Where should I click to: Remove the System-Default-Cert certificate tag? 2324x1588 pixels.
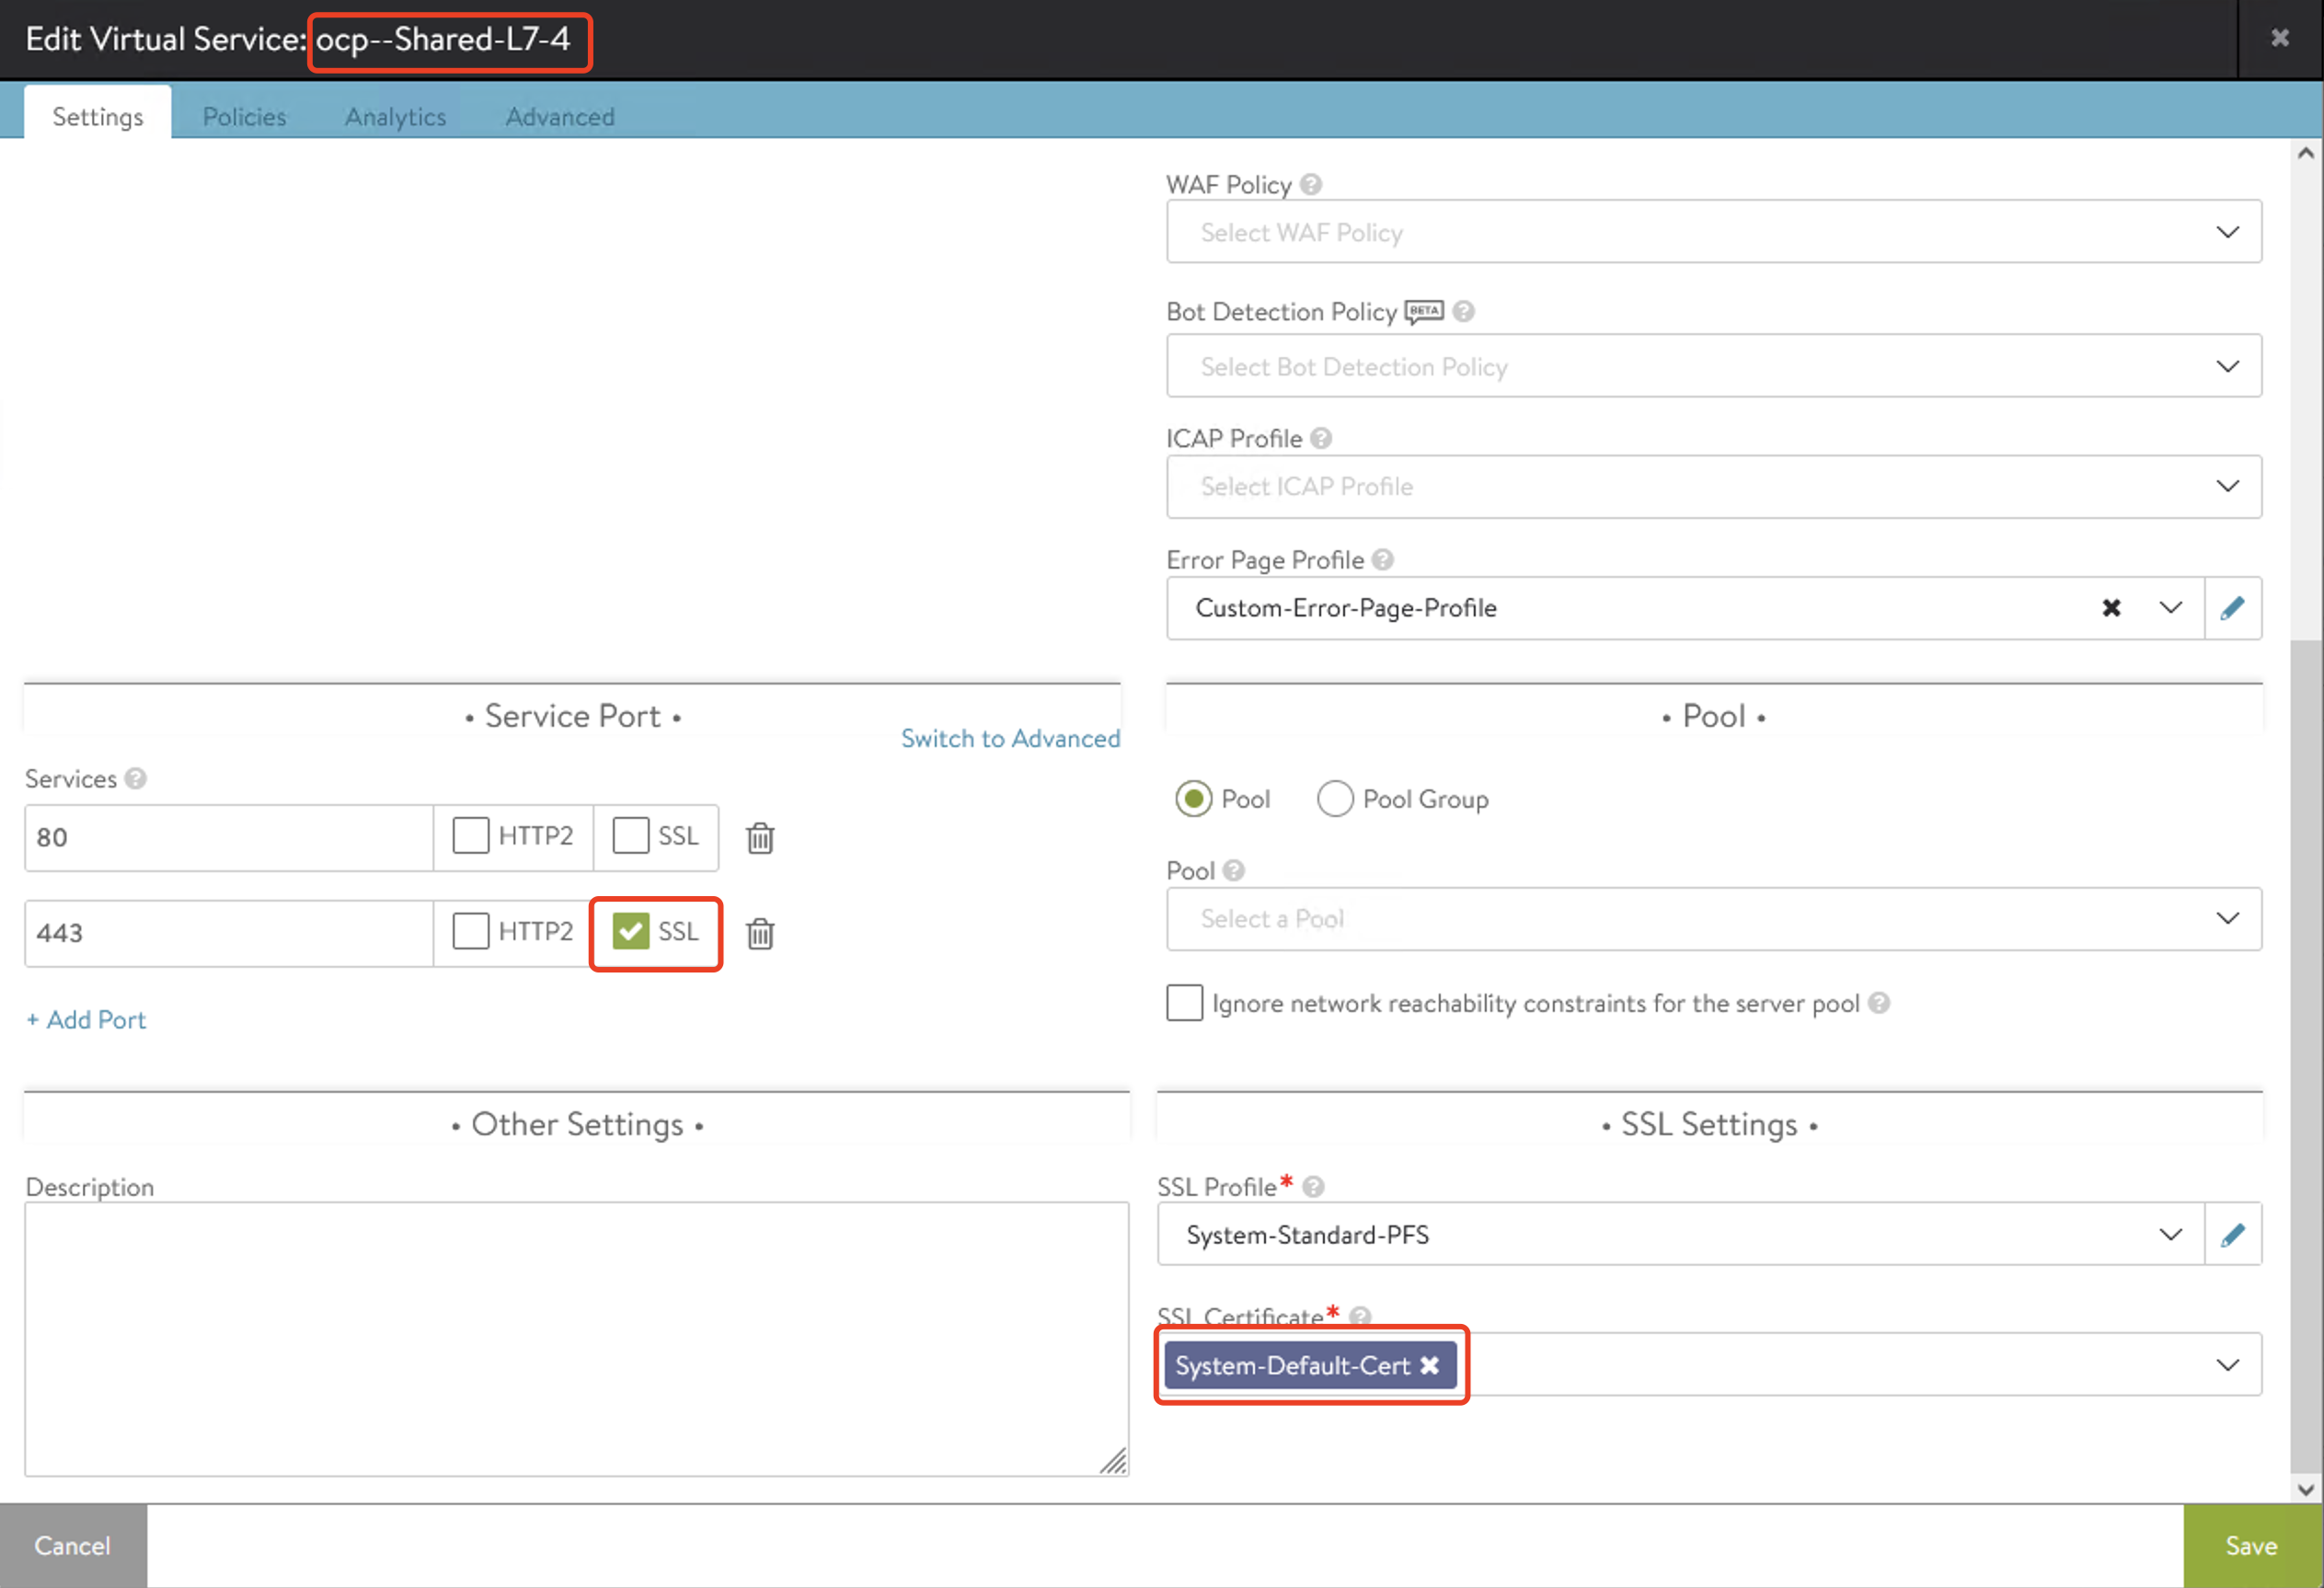[1430, 1365]
